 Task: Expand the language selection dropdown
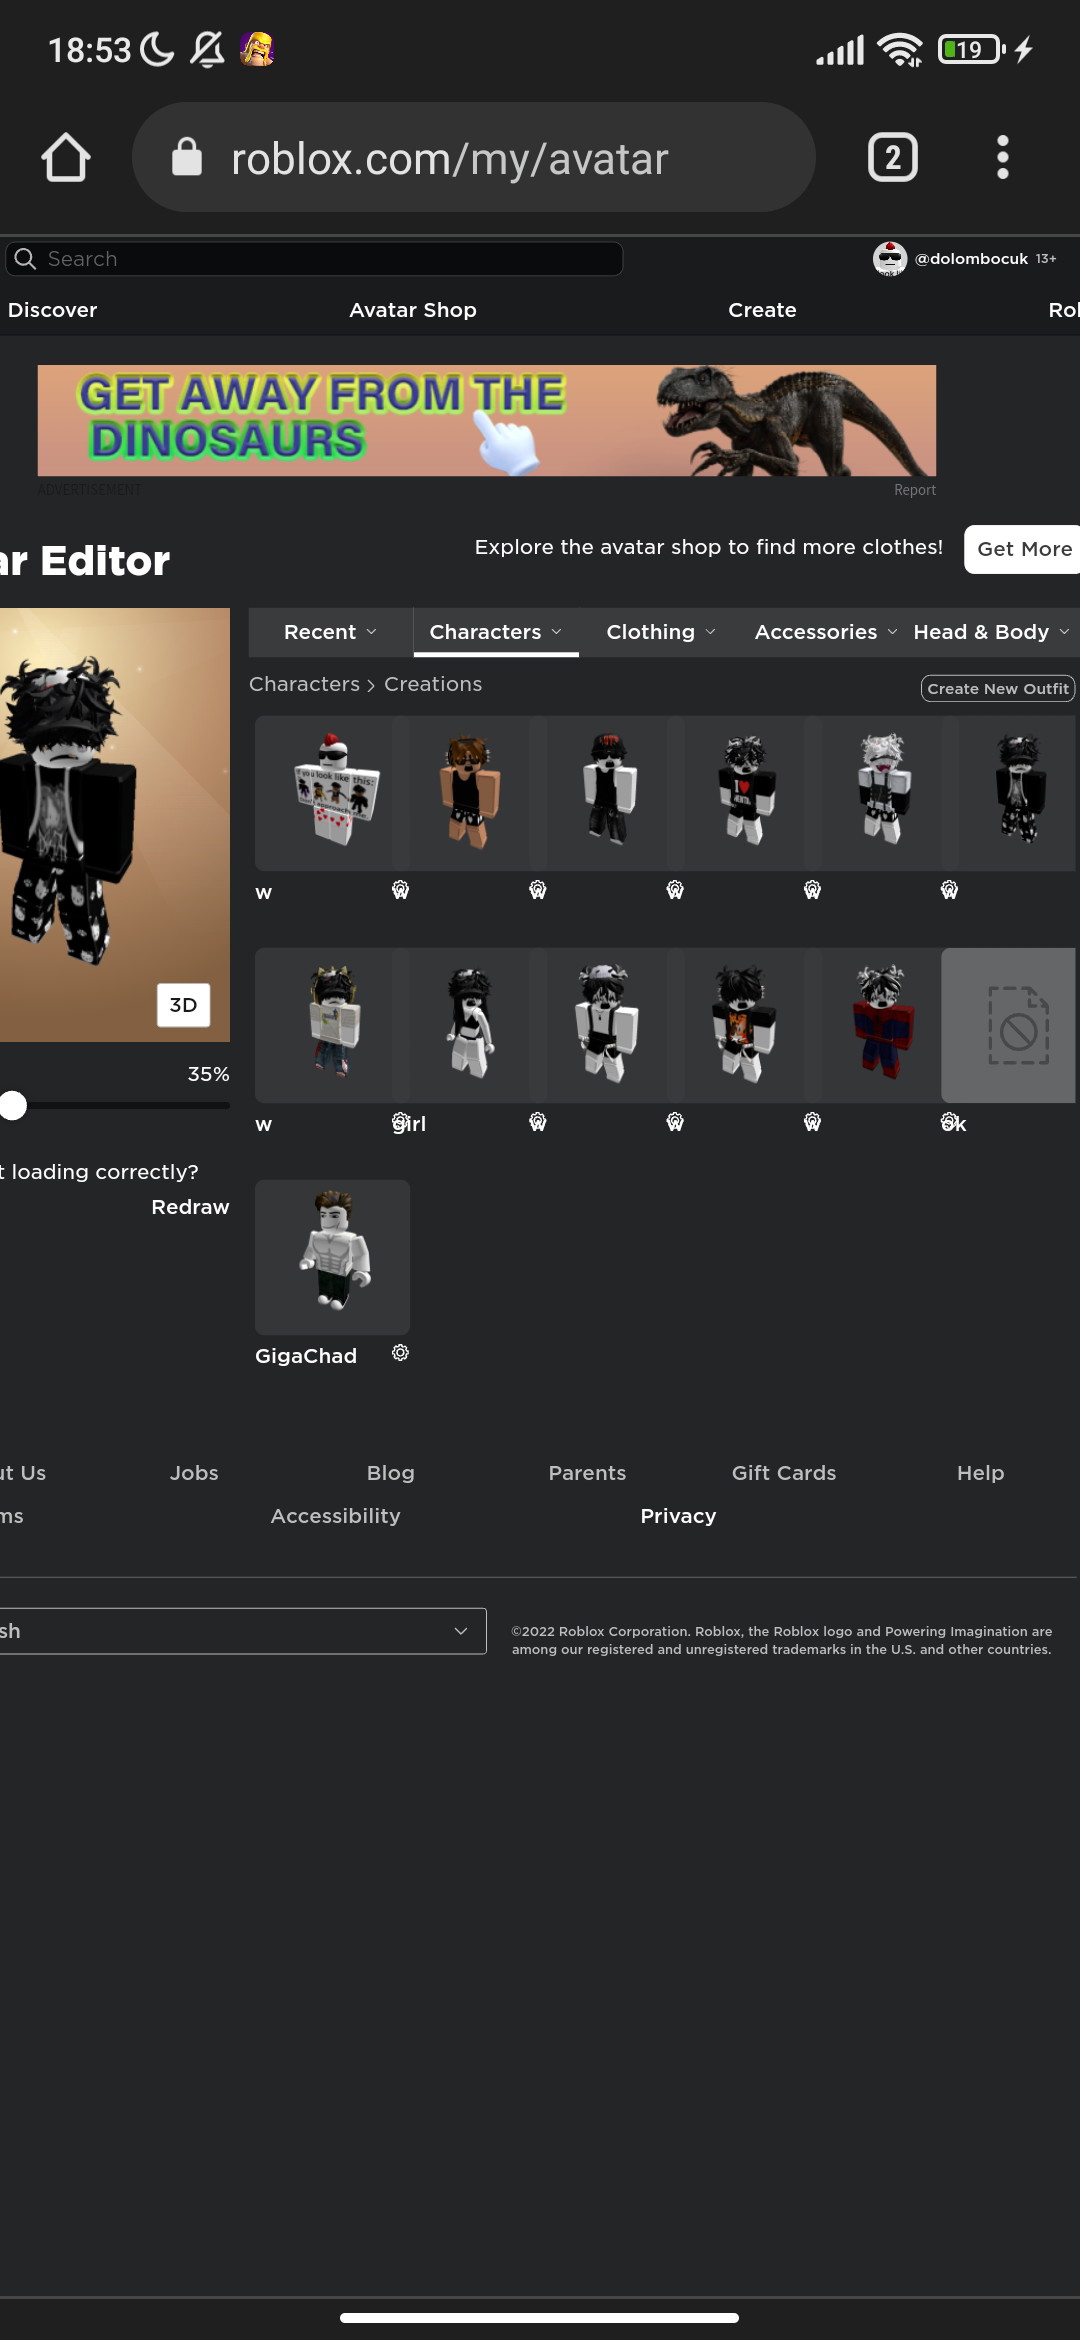[x=243, y=1631]
